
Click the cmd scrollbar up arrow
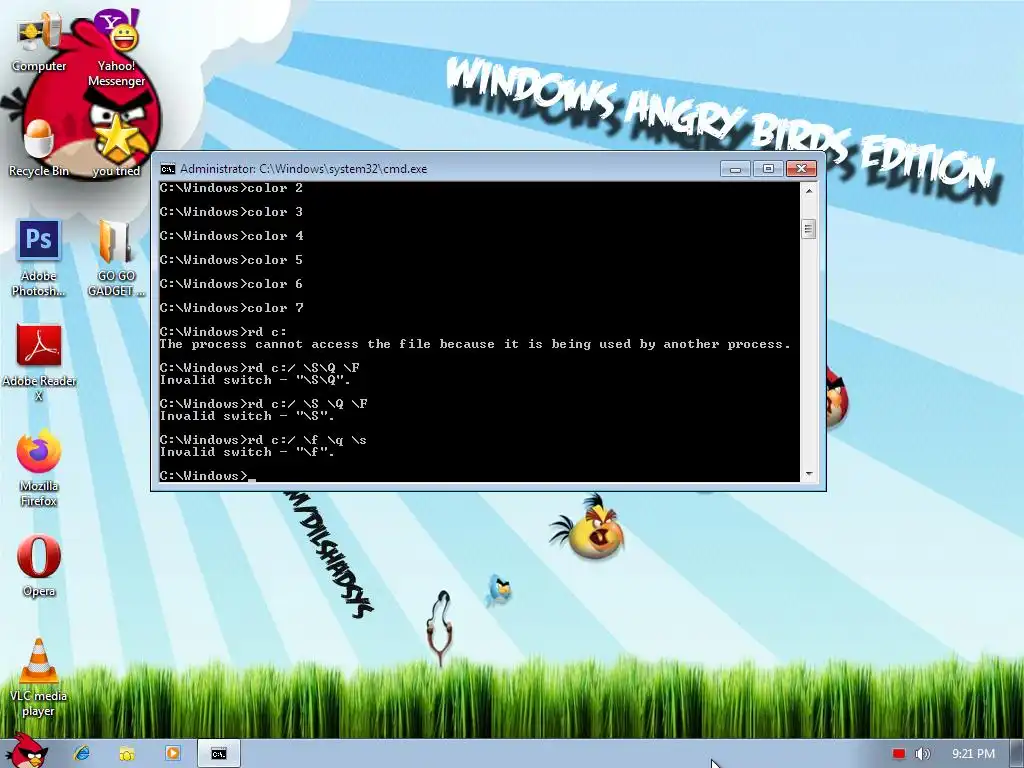tap(808, 191)
